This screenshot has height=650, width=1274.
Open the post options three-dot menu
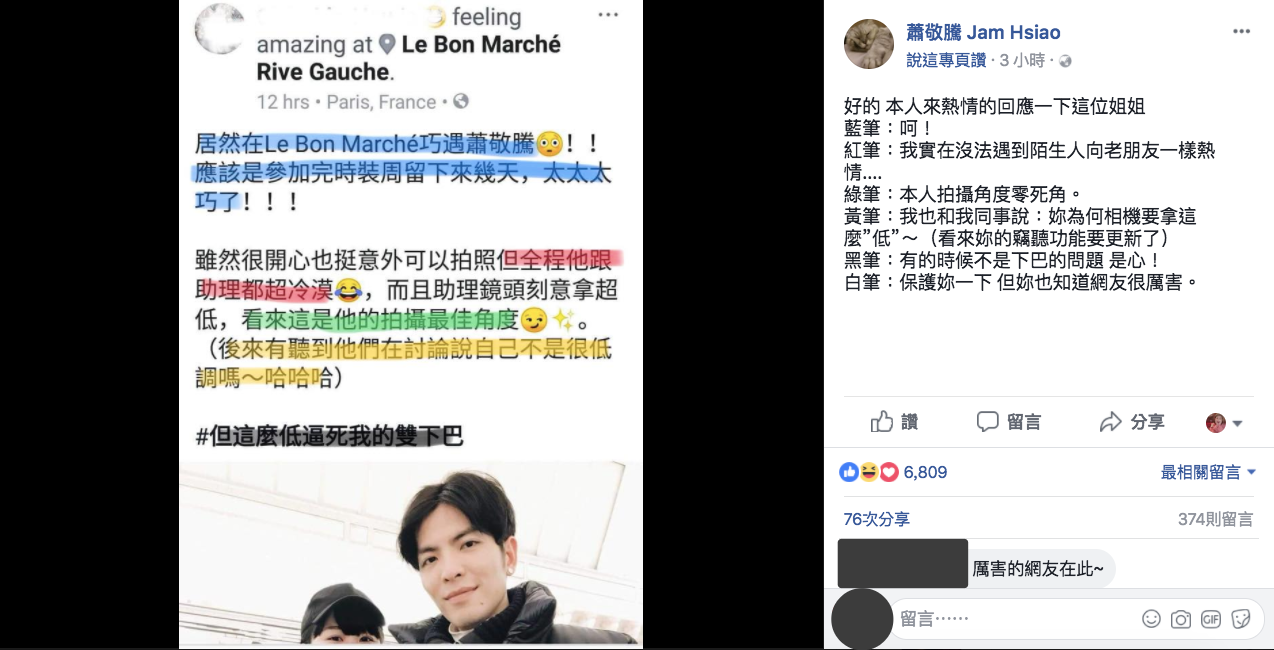(x=1241, y=31)
